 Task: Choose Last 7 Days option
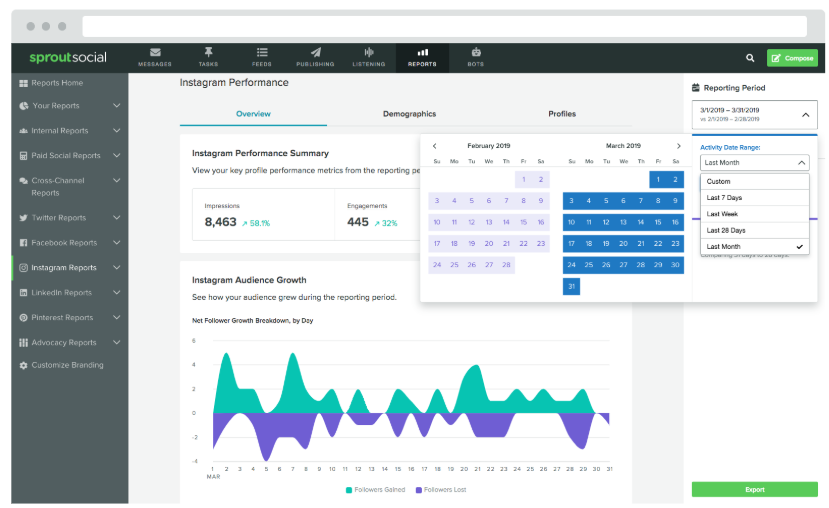point(754,198)
